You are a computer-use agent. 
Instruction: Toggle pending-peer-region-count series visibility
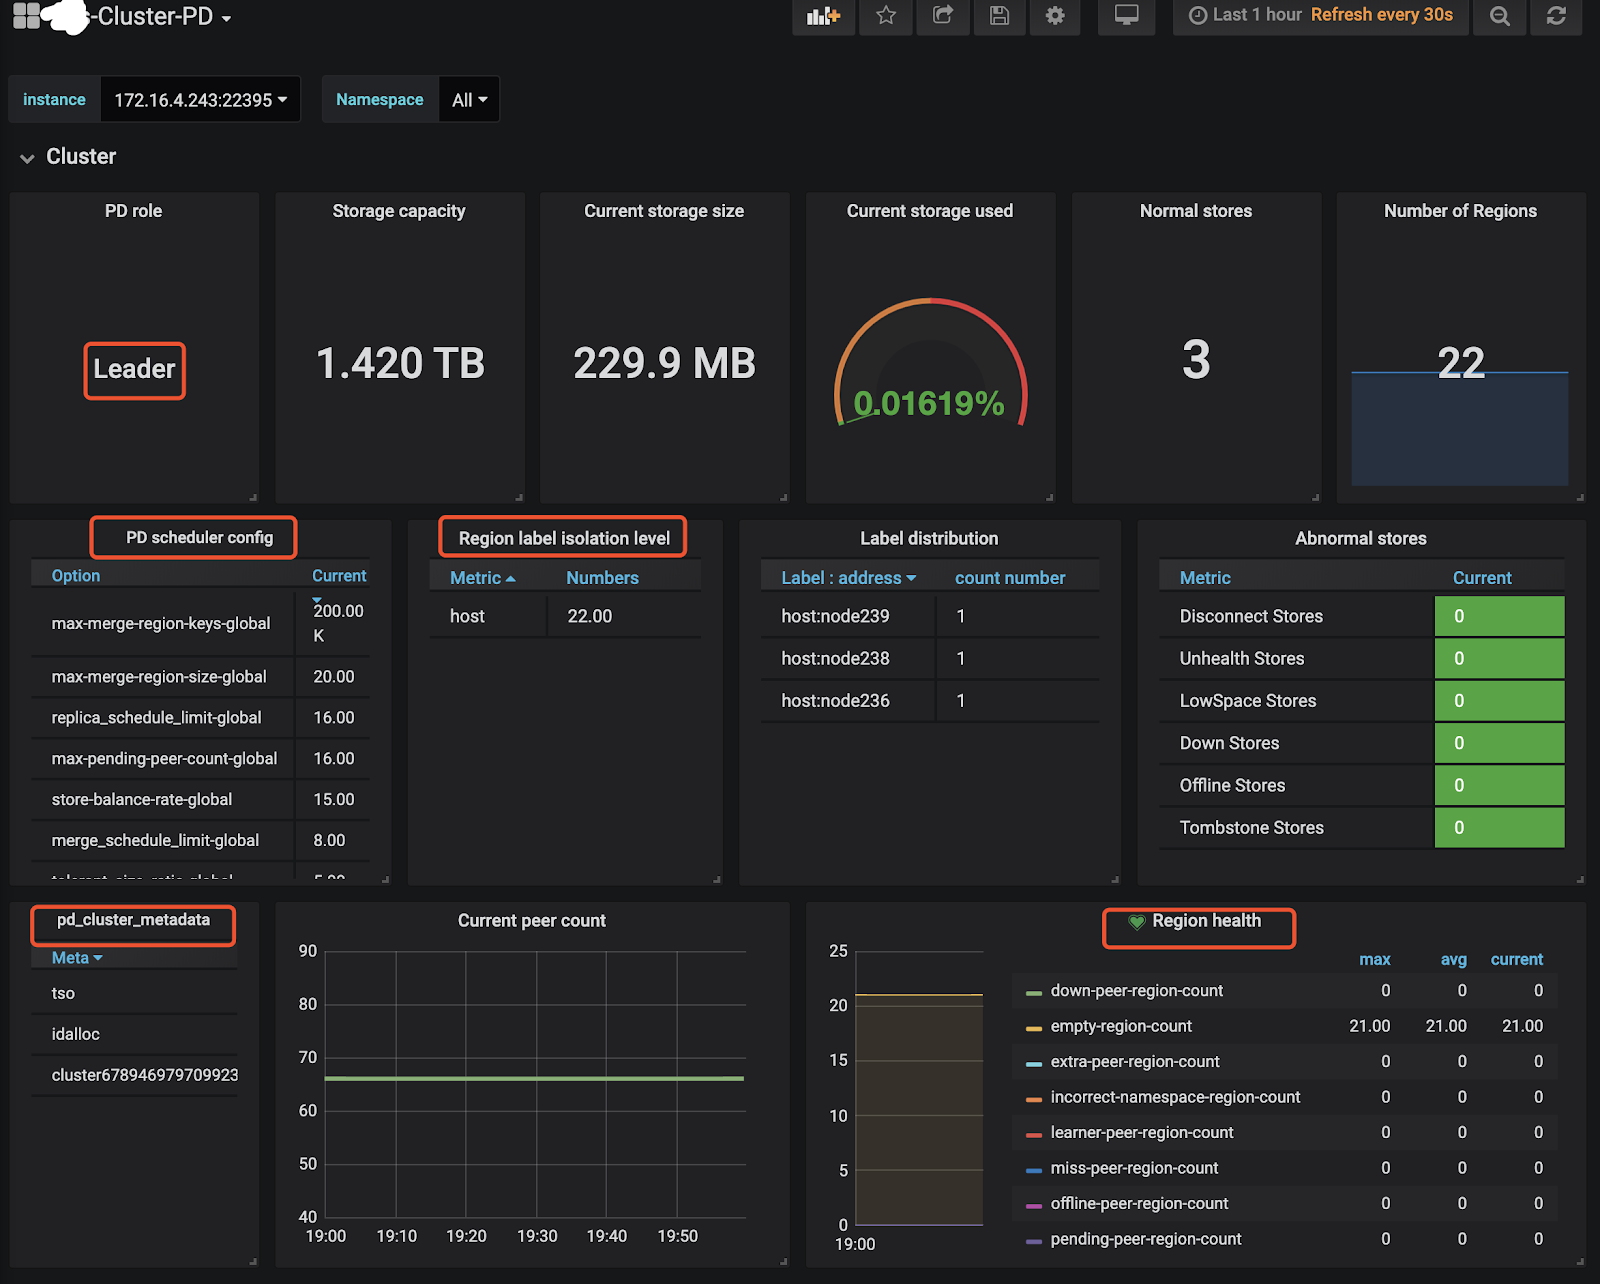(1145, 1239)
